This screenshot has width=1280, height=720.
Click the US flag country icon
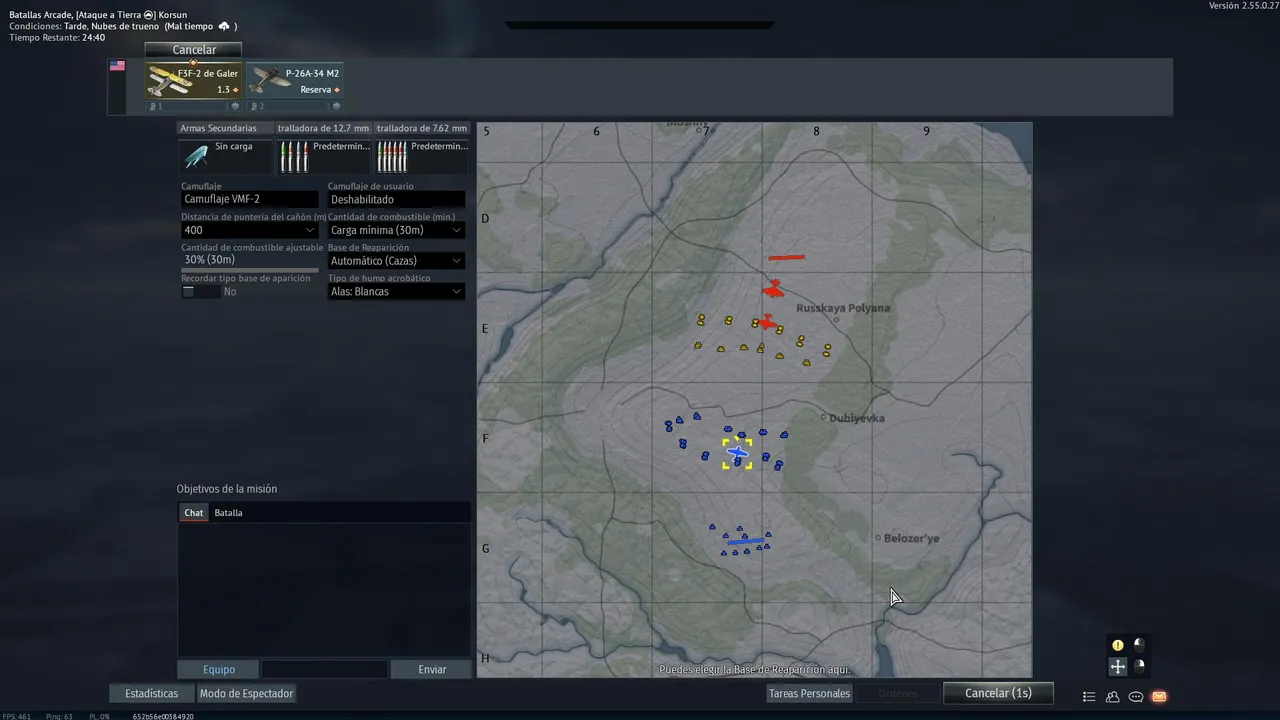pyautogui.click(x=117, y=66)
